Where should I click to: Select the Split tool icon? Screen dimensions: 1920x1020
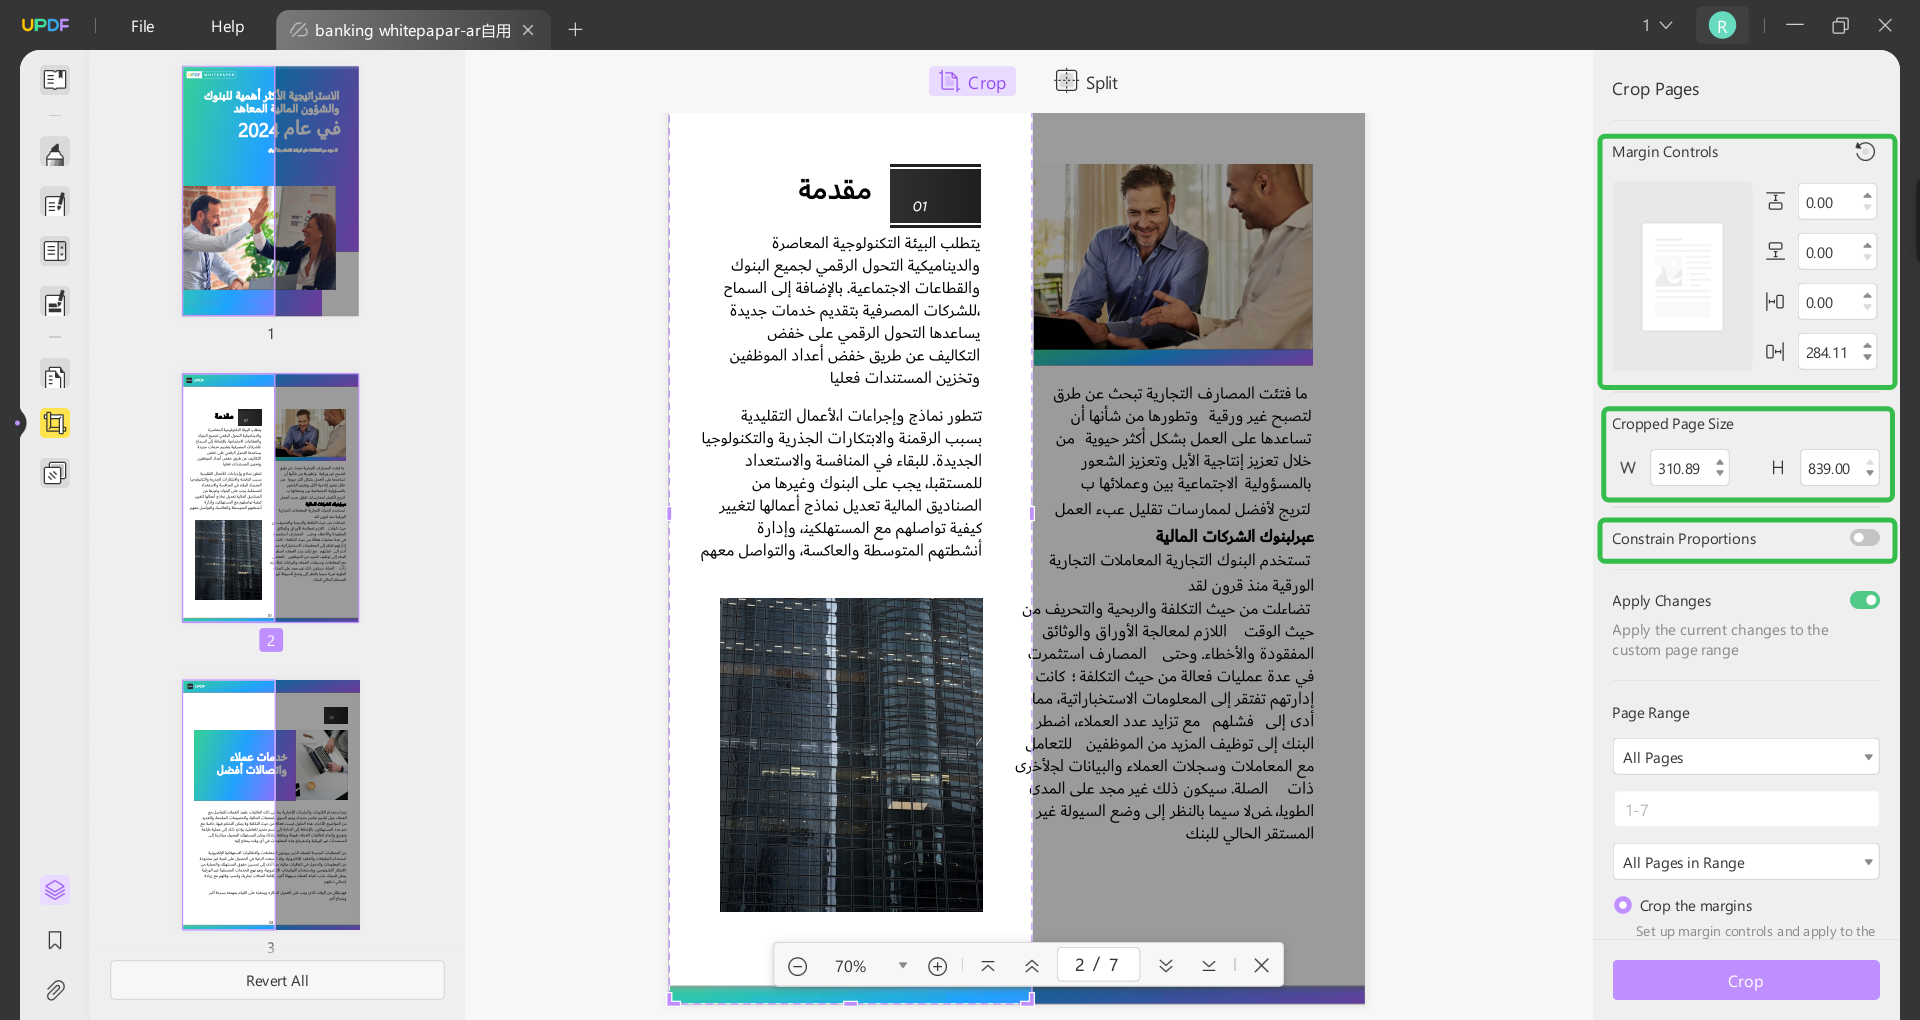click(1087, 82)
